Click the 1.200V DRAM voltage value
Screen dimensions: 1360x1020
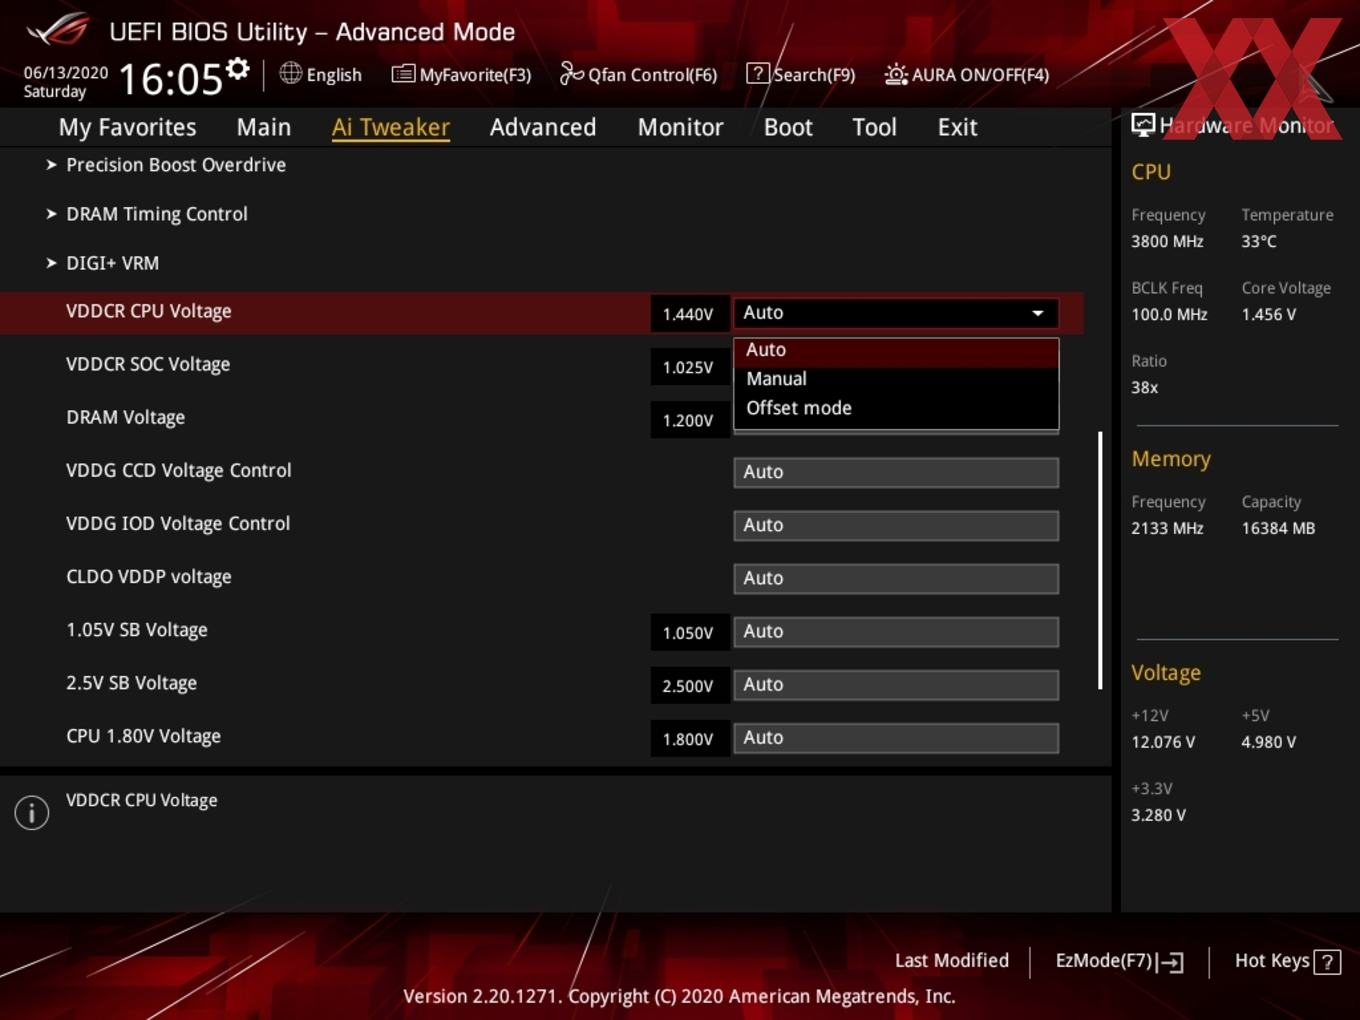coord(689,420)
